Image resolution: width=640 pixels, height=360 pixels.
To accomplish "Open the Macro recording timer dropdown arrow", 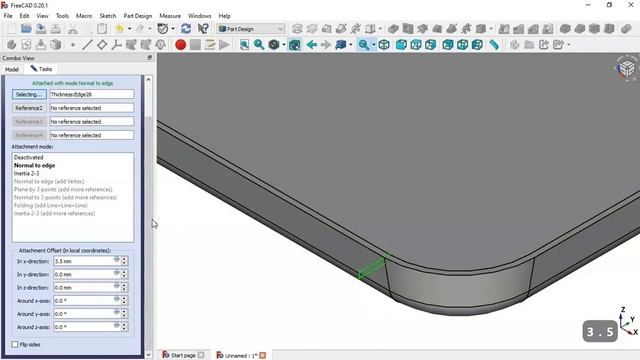I will click(173, 29).
